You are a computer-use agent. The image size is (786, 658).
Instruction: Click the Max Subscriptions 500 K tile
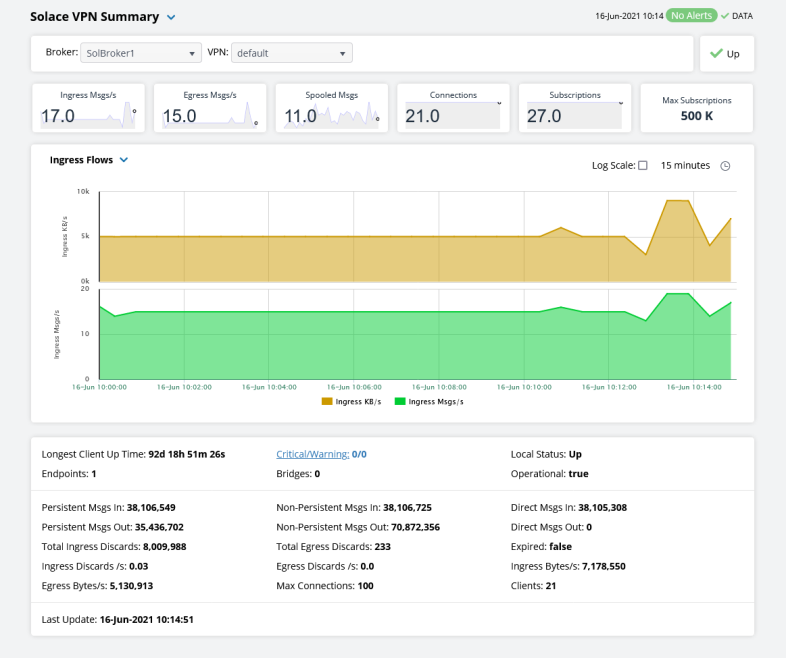pos(697,108)
